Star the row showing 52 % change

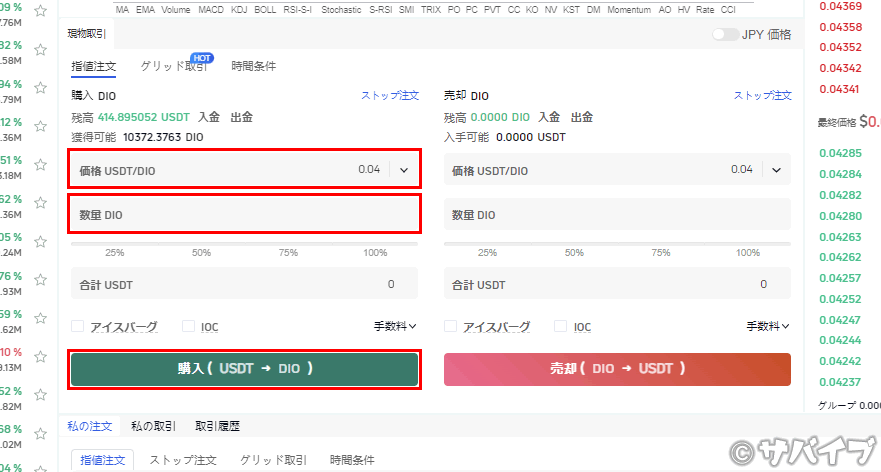40,395
